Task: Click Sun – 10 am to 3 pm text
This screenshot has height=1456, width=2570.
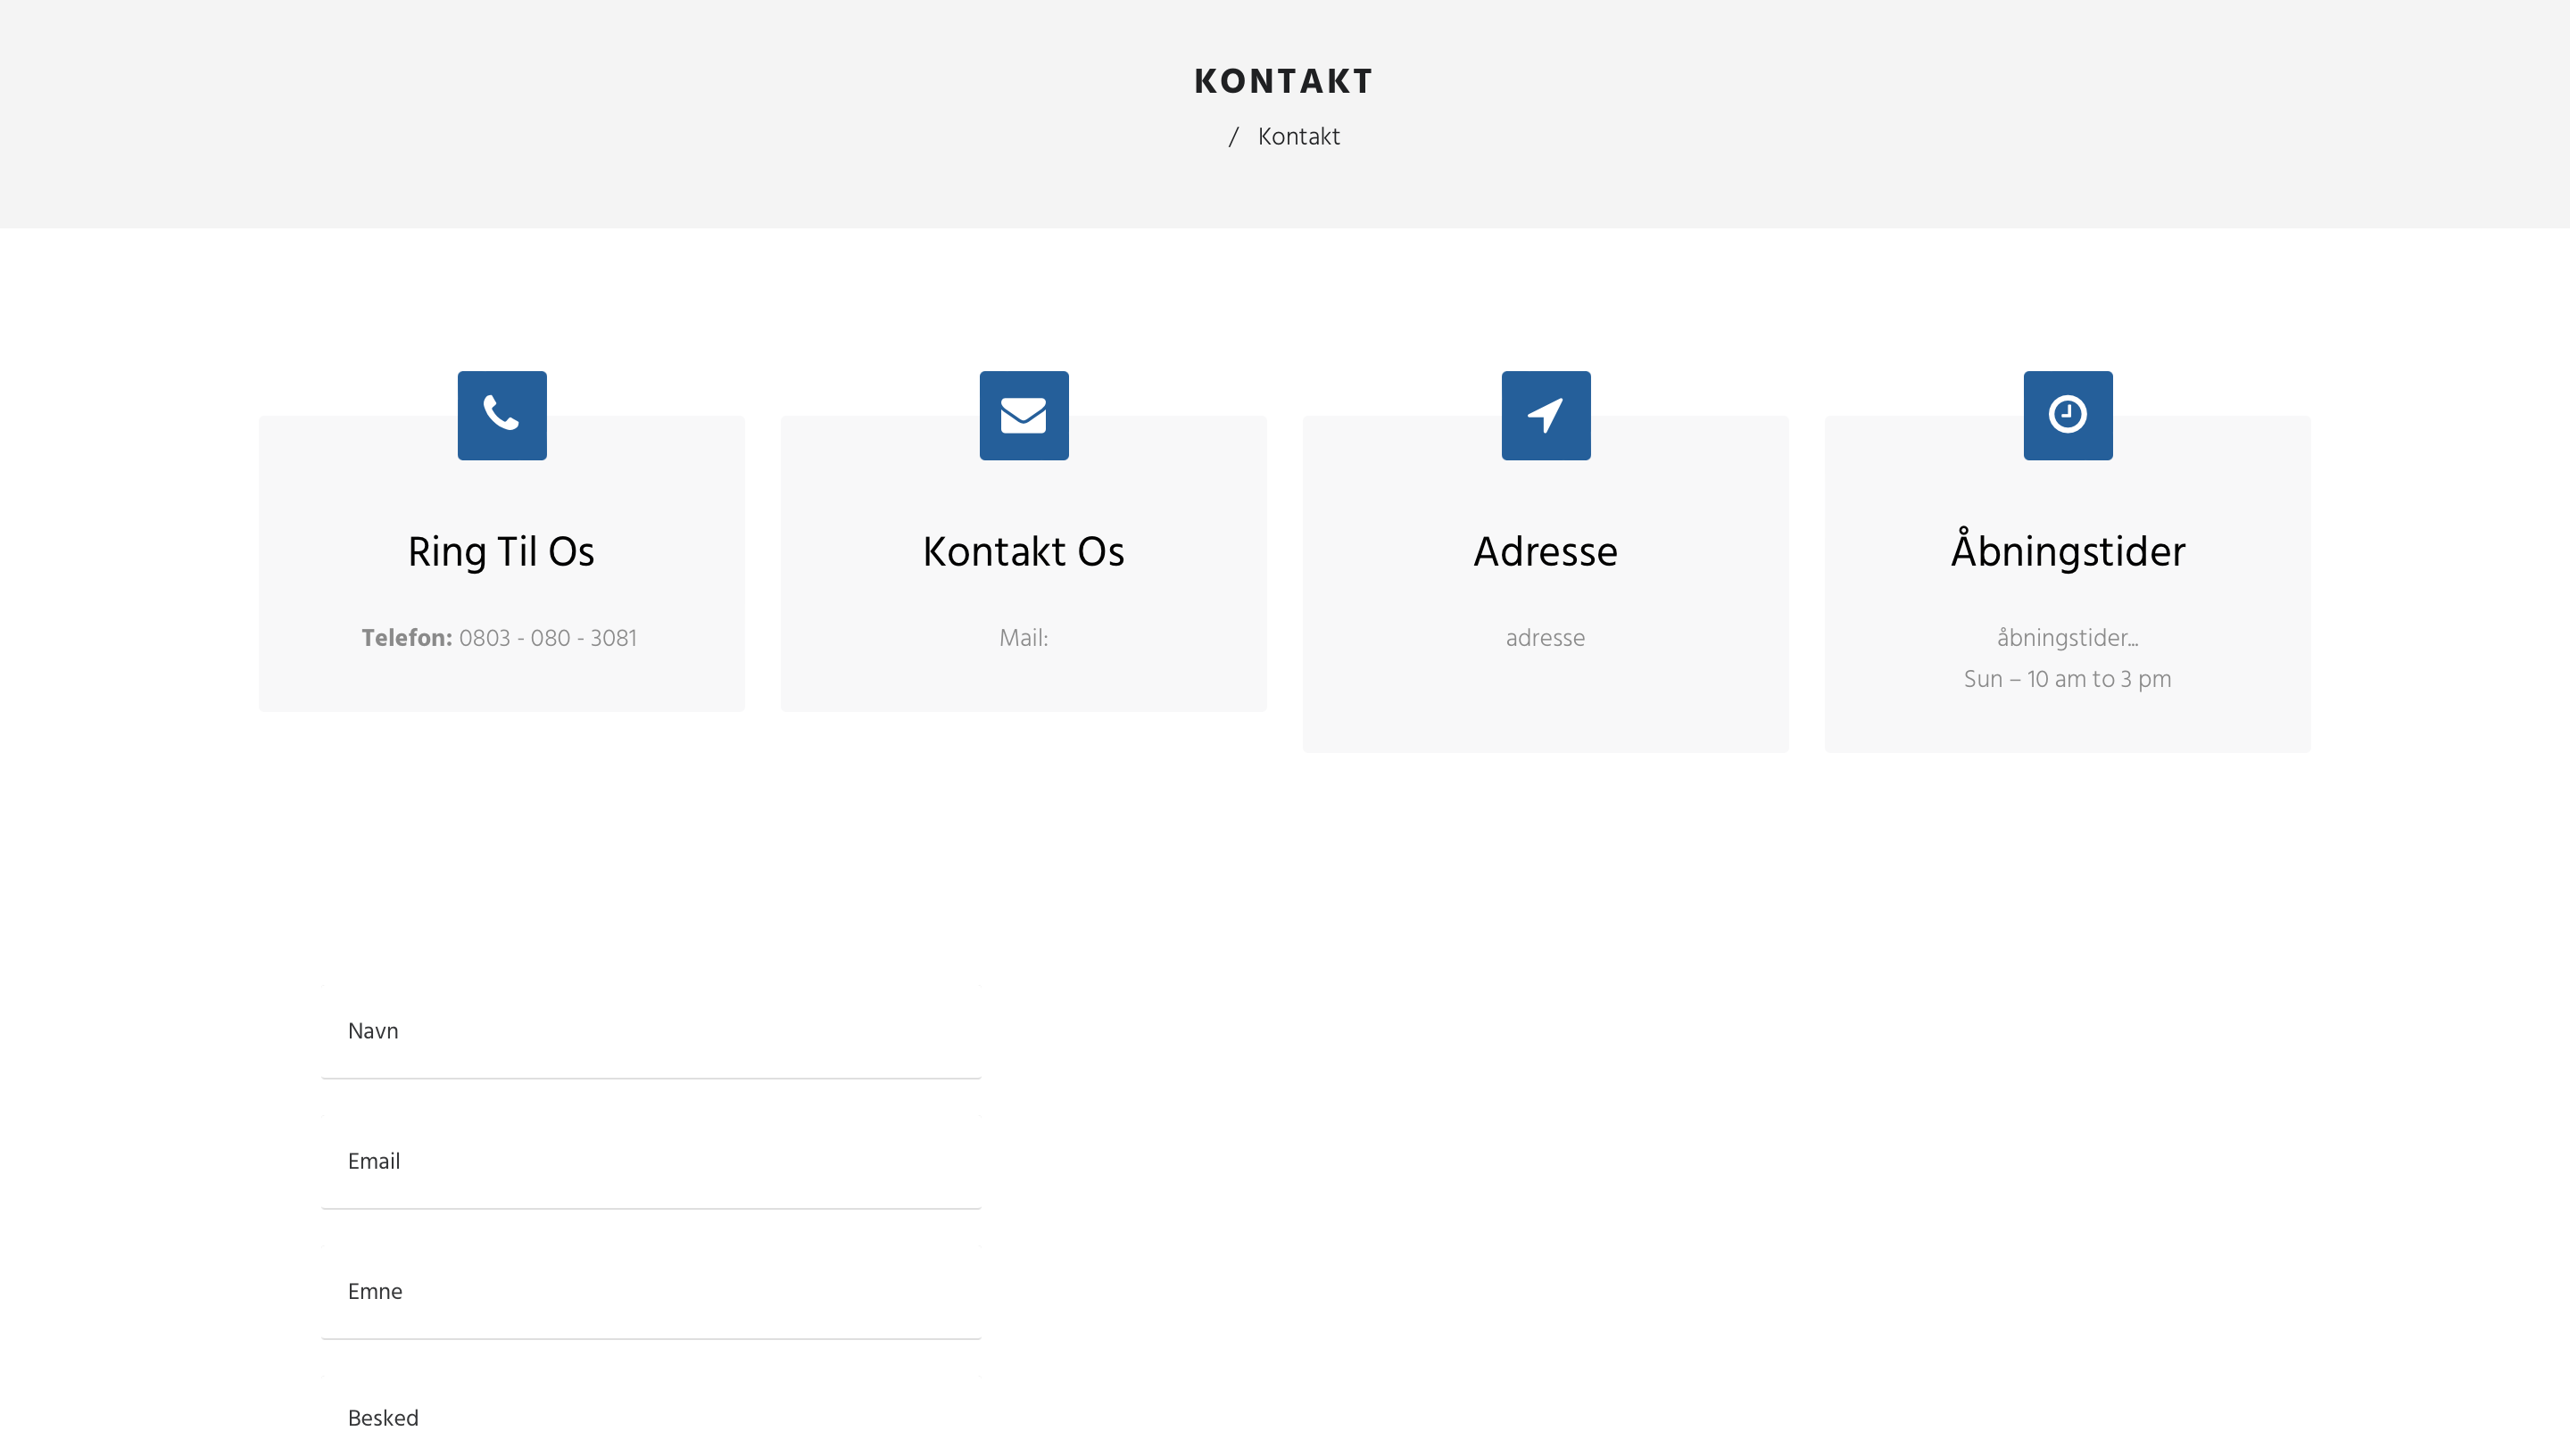Action: (x=2067, y=679)
